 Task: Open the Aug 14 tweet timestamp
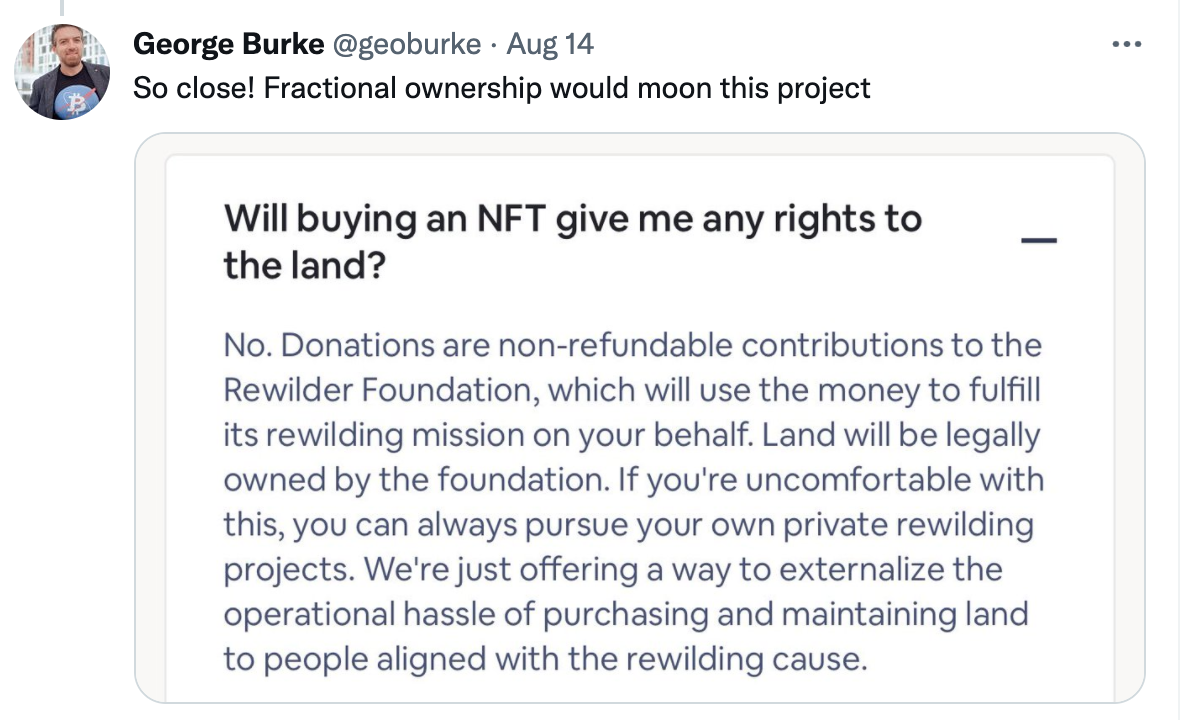pos(550,45)
